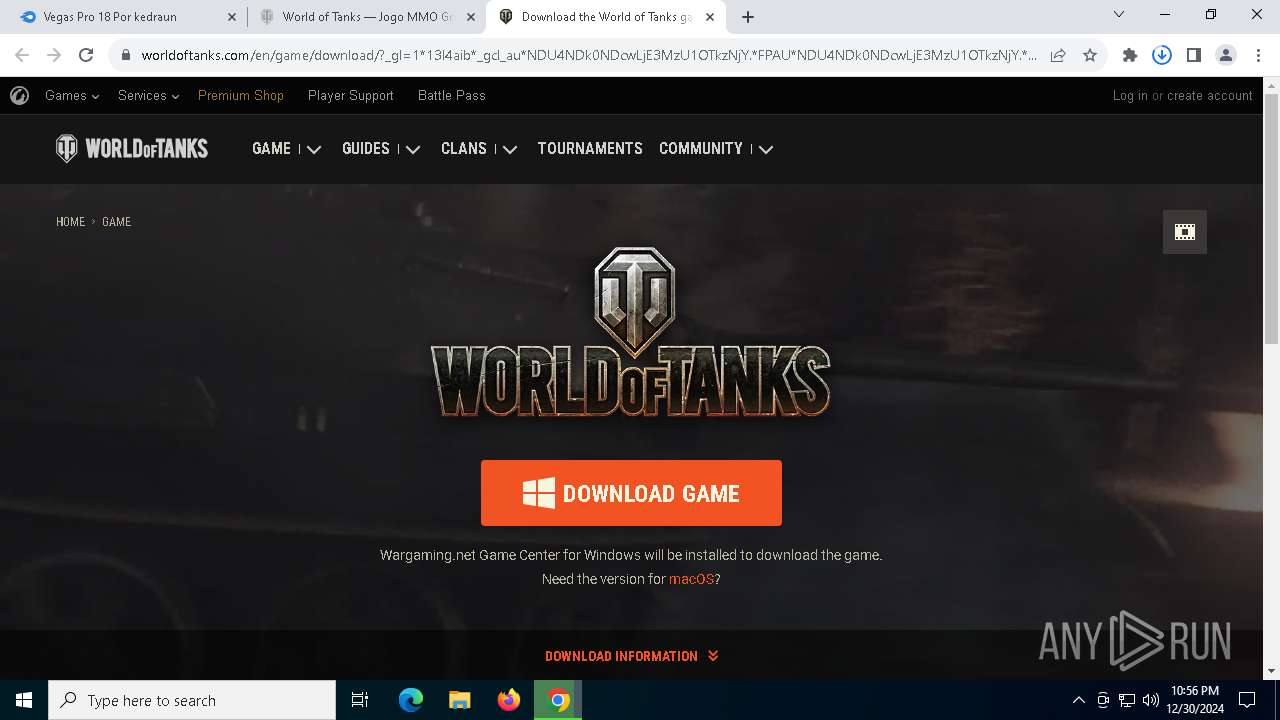Screen dimensions: 1280x720
Task: Open the CLANS navigation item
Action: click(x=464, y=149)
